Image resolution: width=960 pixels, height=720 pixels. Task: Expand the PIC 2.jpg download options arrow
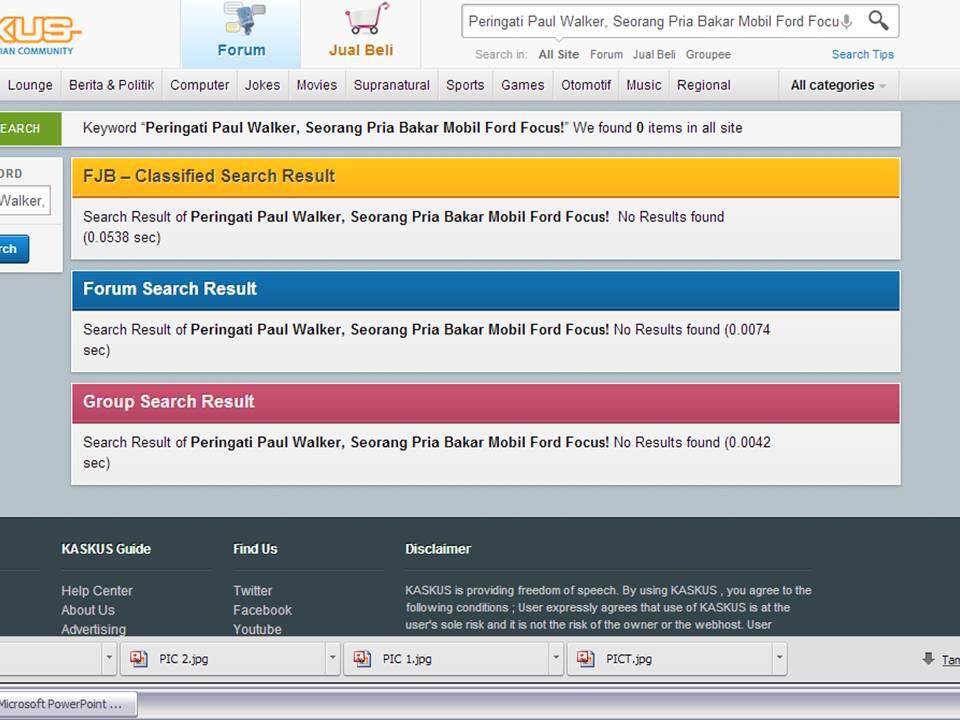[x=332, y=658]
